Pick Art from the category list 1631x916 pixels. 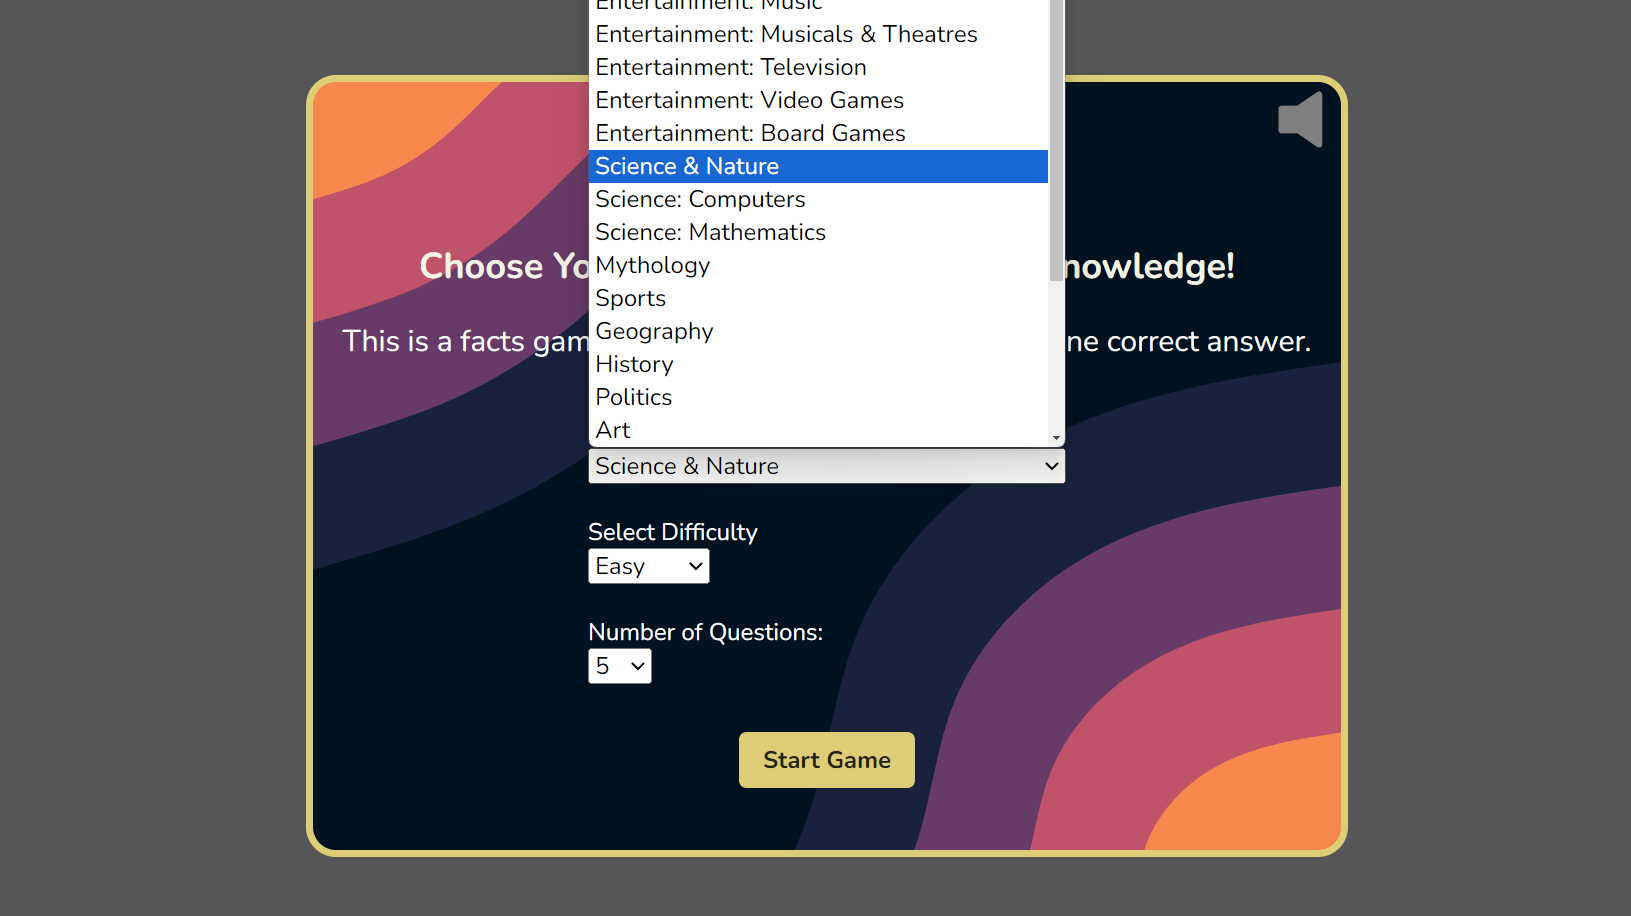click(x=613, y=430)
